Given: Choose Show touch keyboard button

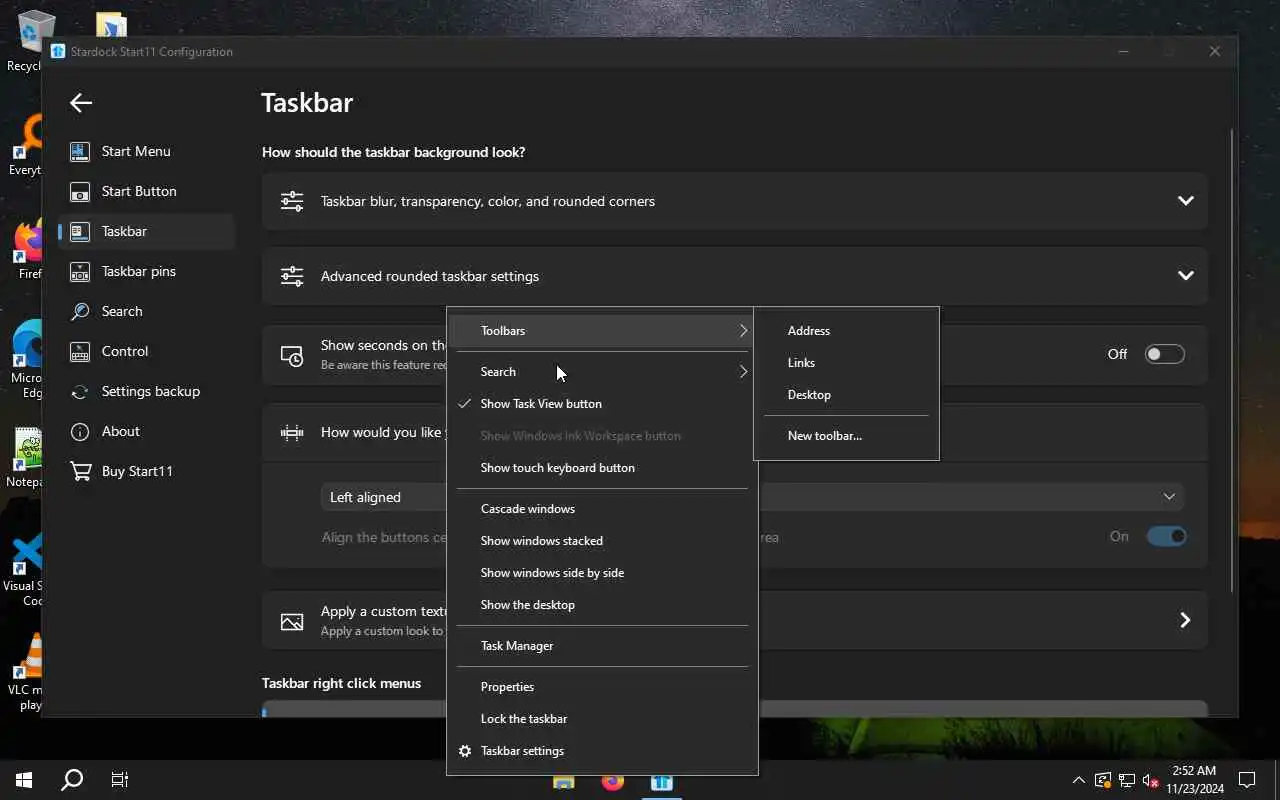Looking at the screenshot, I should (x=602, y=468).
